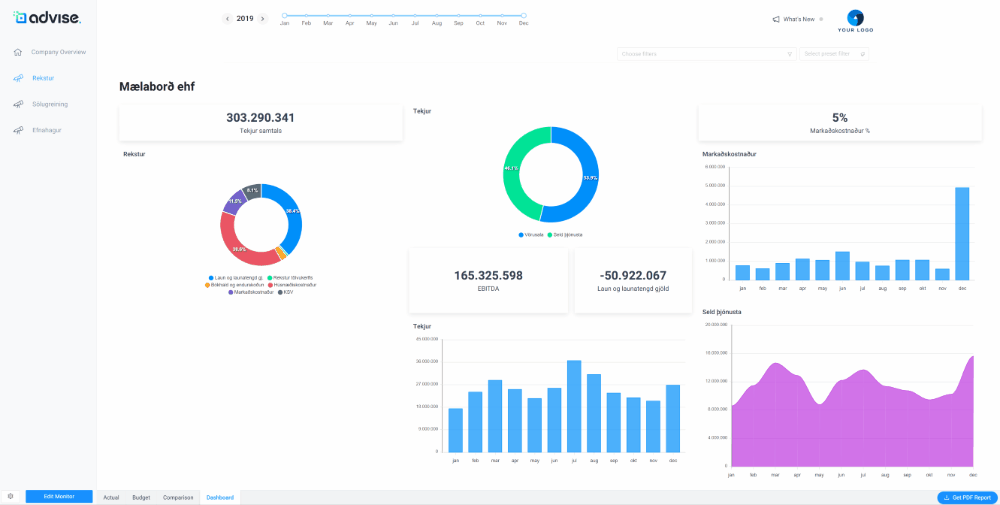Screen dimensions: 1000x505
Task: Expand the Select preset filter dropdown
Action: pos(833,54)
